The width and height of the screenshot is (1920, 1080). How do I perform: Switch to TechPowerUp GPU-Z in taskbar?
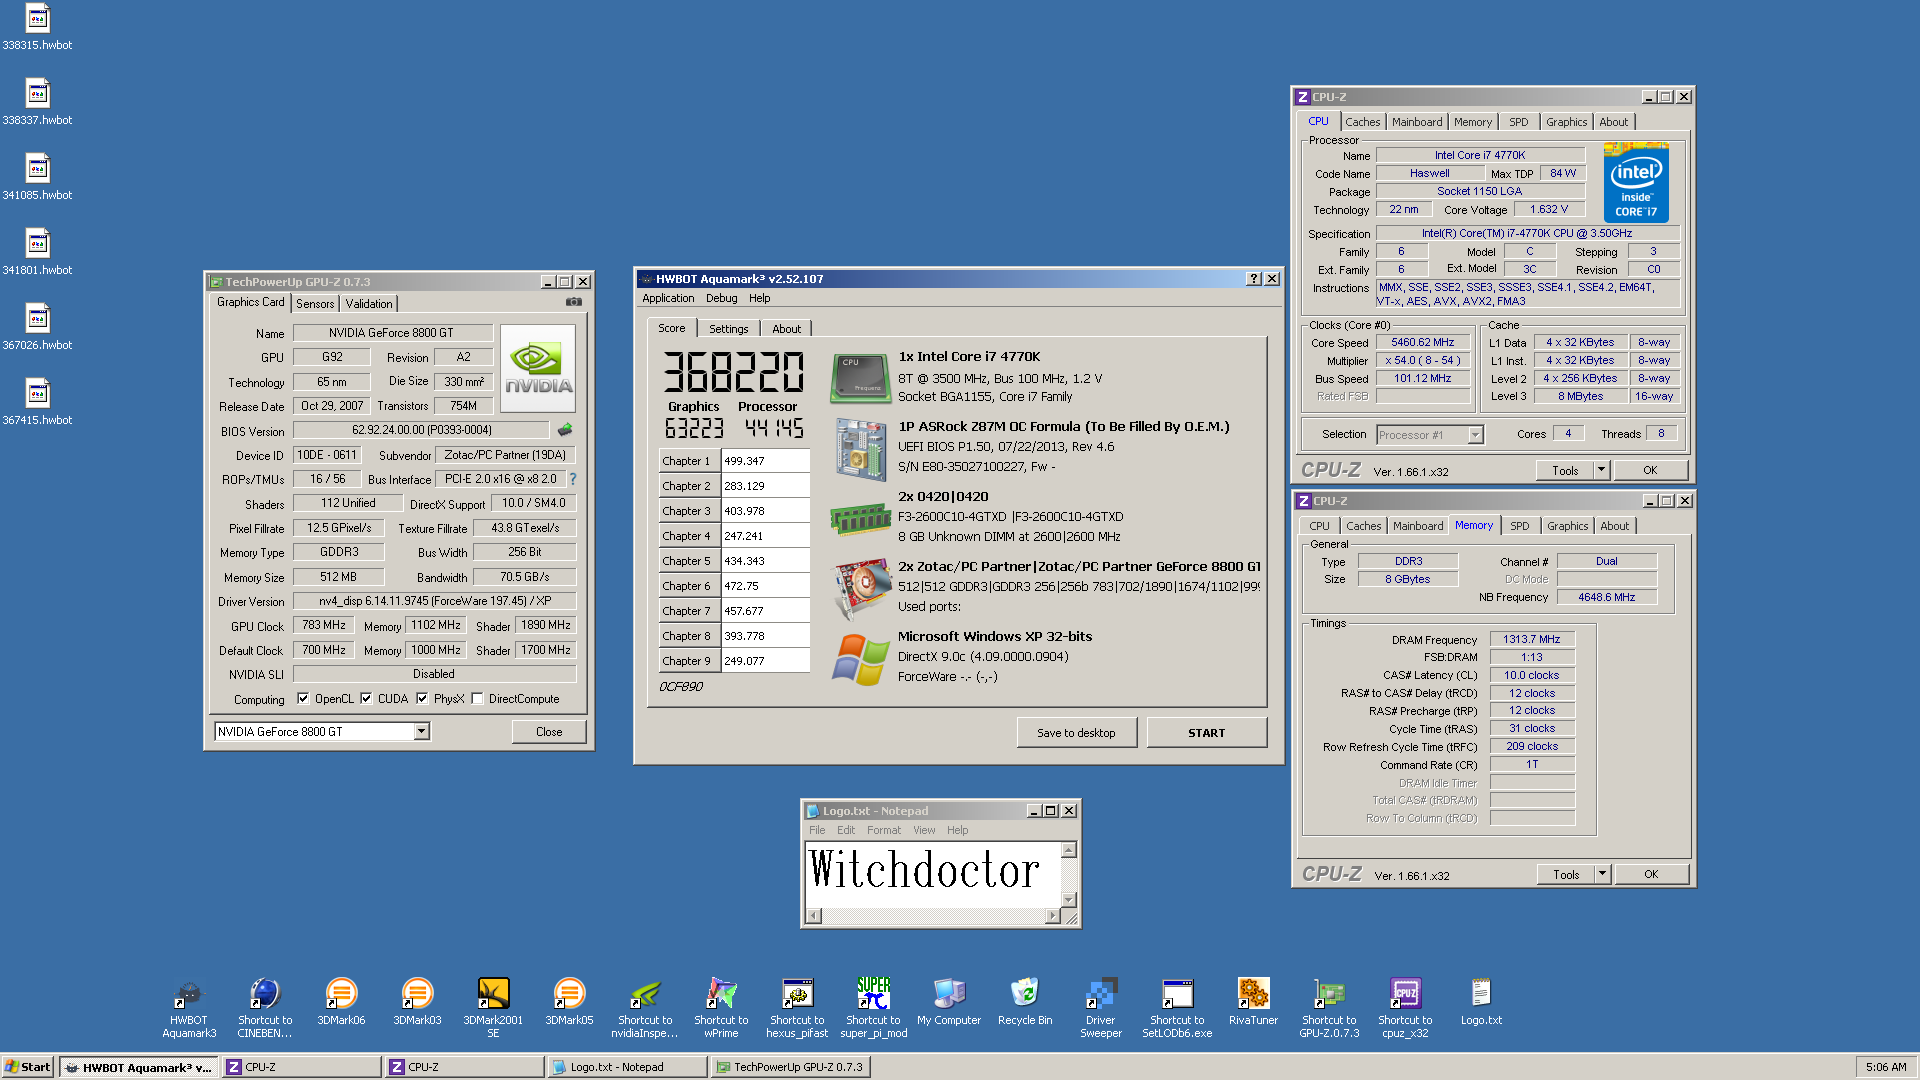click(790, 1066)
